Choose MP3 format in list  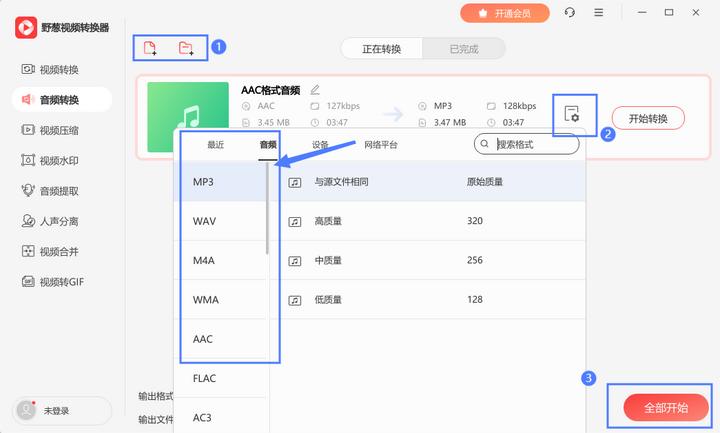[x=221, y=182]
